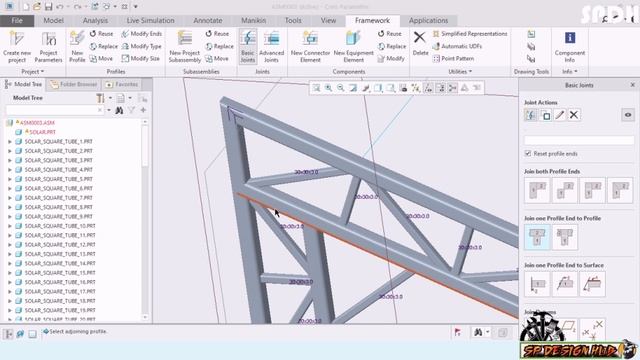Click New Connector Element
The width and height of the screenshot is (640, 360).
click(x=310, y=47)
